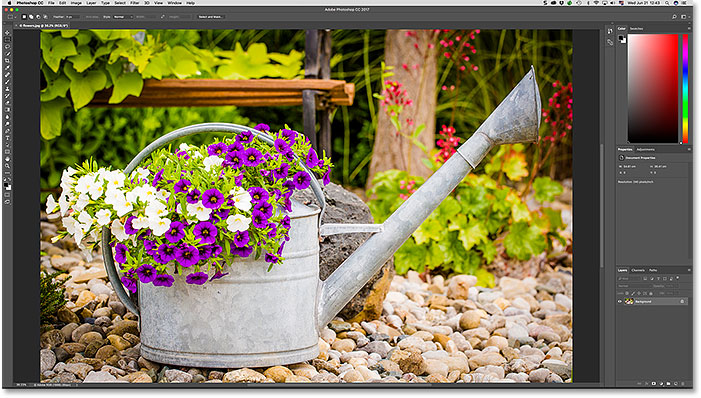Hide the Background layer with eye icon

tap(620, 301)
